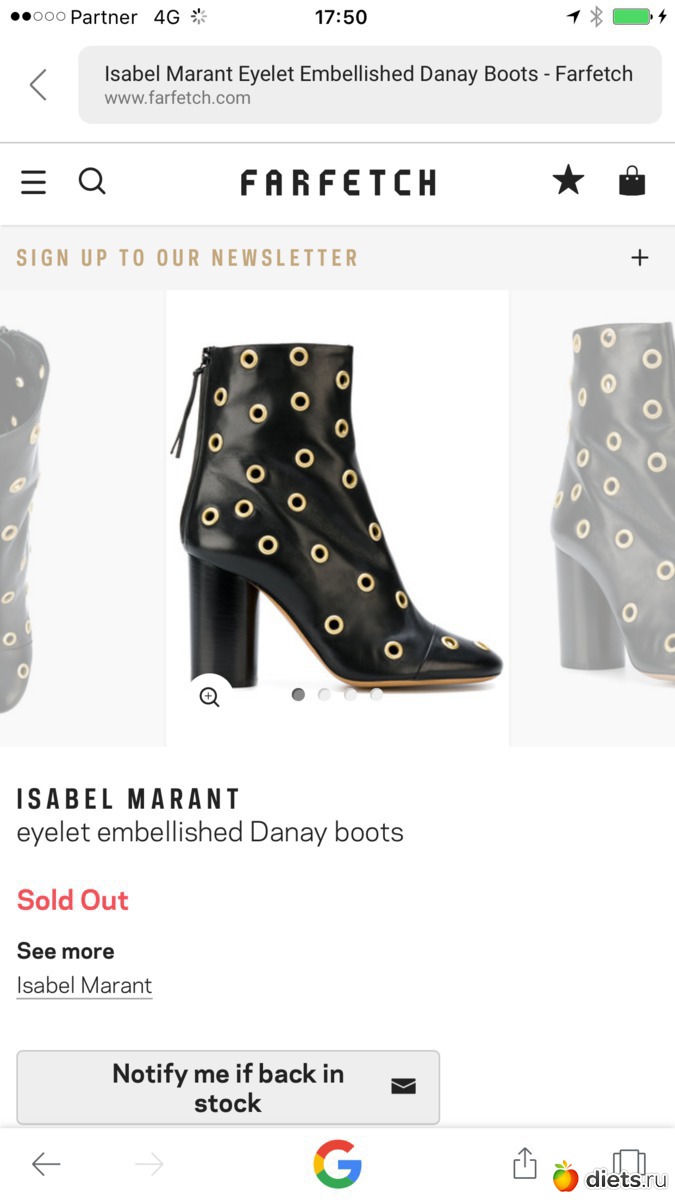Tap the zoom magnifier on boot image

click(x=209, y=697)
